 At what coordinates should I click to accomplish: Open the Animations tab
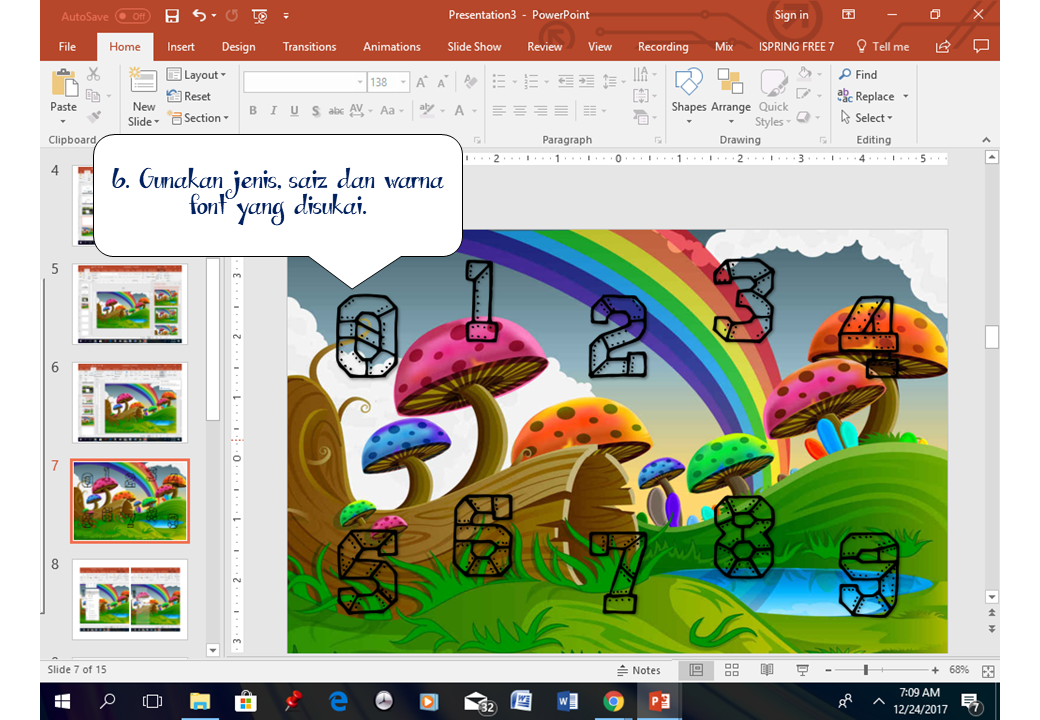tap(391, 46)
